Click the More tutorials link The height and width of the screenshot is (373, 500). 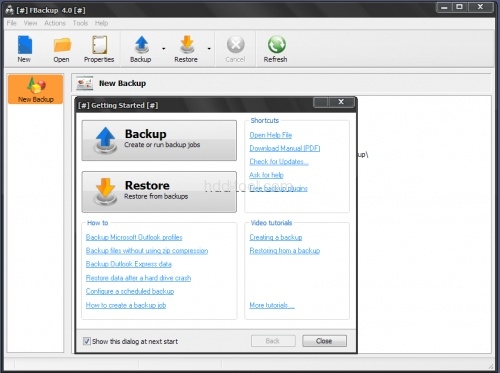coord(272,305)
